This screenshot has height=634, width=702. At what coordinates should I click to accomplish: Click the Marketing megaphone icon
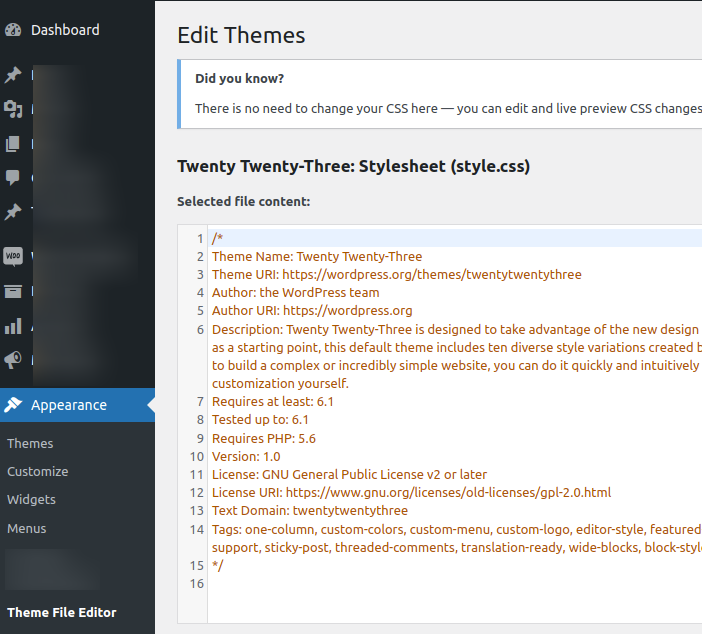pyautogui.click(x=13, y=360)
